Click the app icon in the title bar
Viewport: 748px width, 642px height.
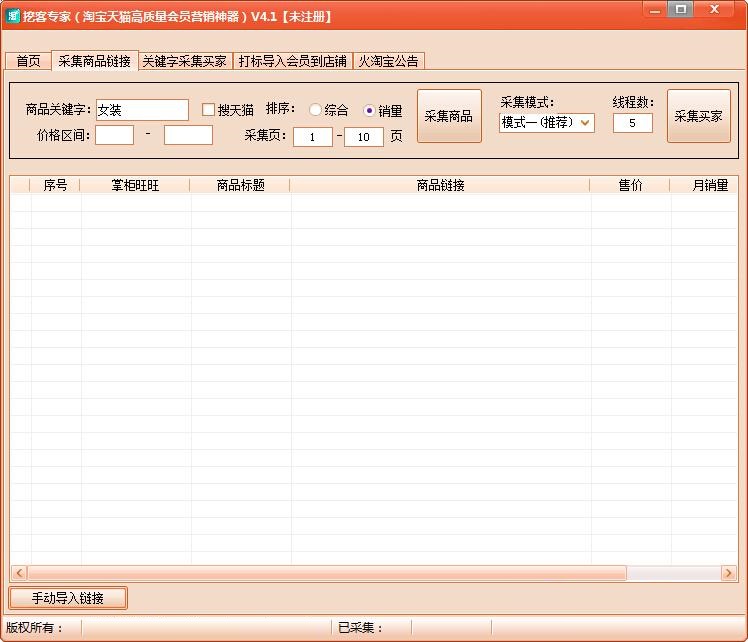coord(13,16)
